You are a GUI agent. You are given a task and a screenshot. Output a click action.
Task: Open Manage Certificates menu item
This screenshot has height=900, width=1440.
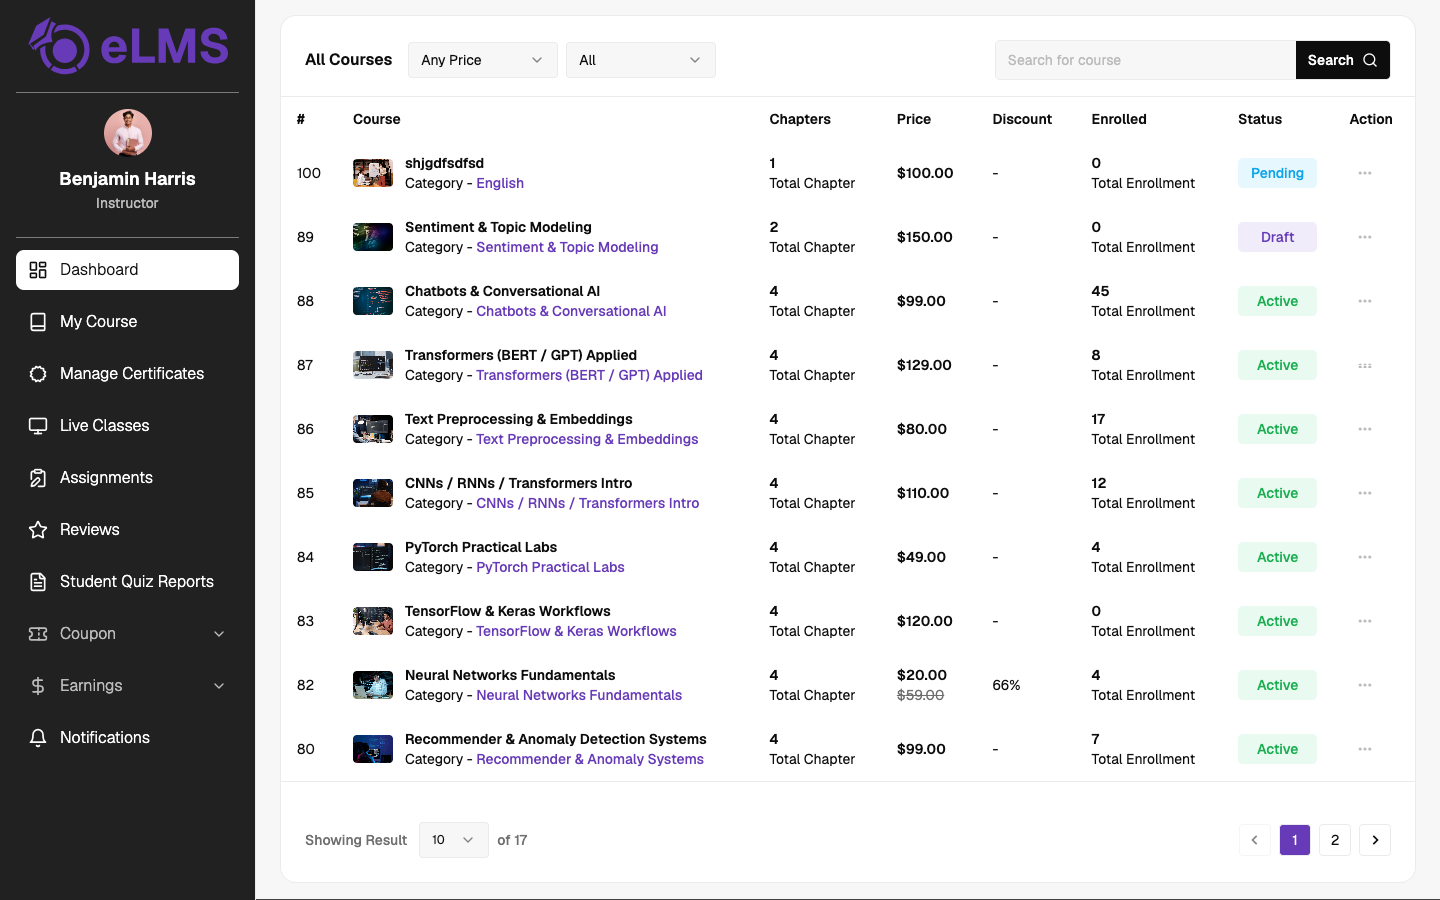[x=127, y=374]
